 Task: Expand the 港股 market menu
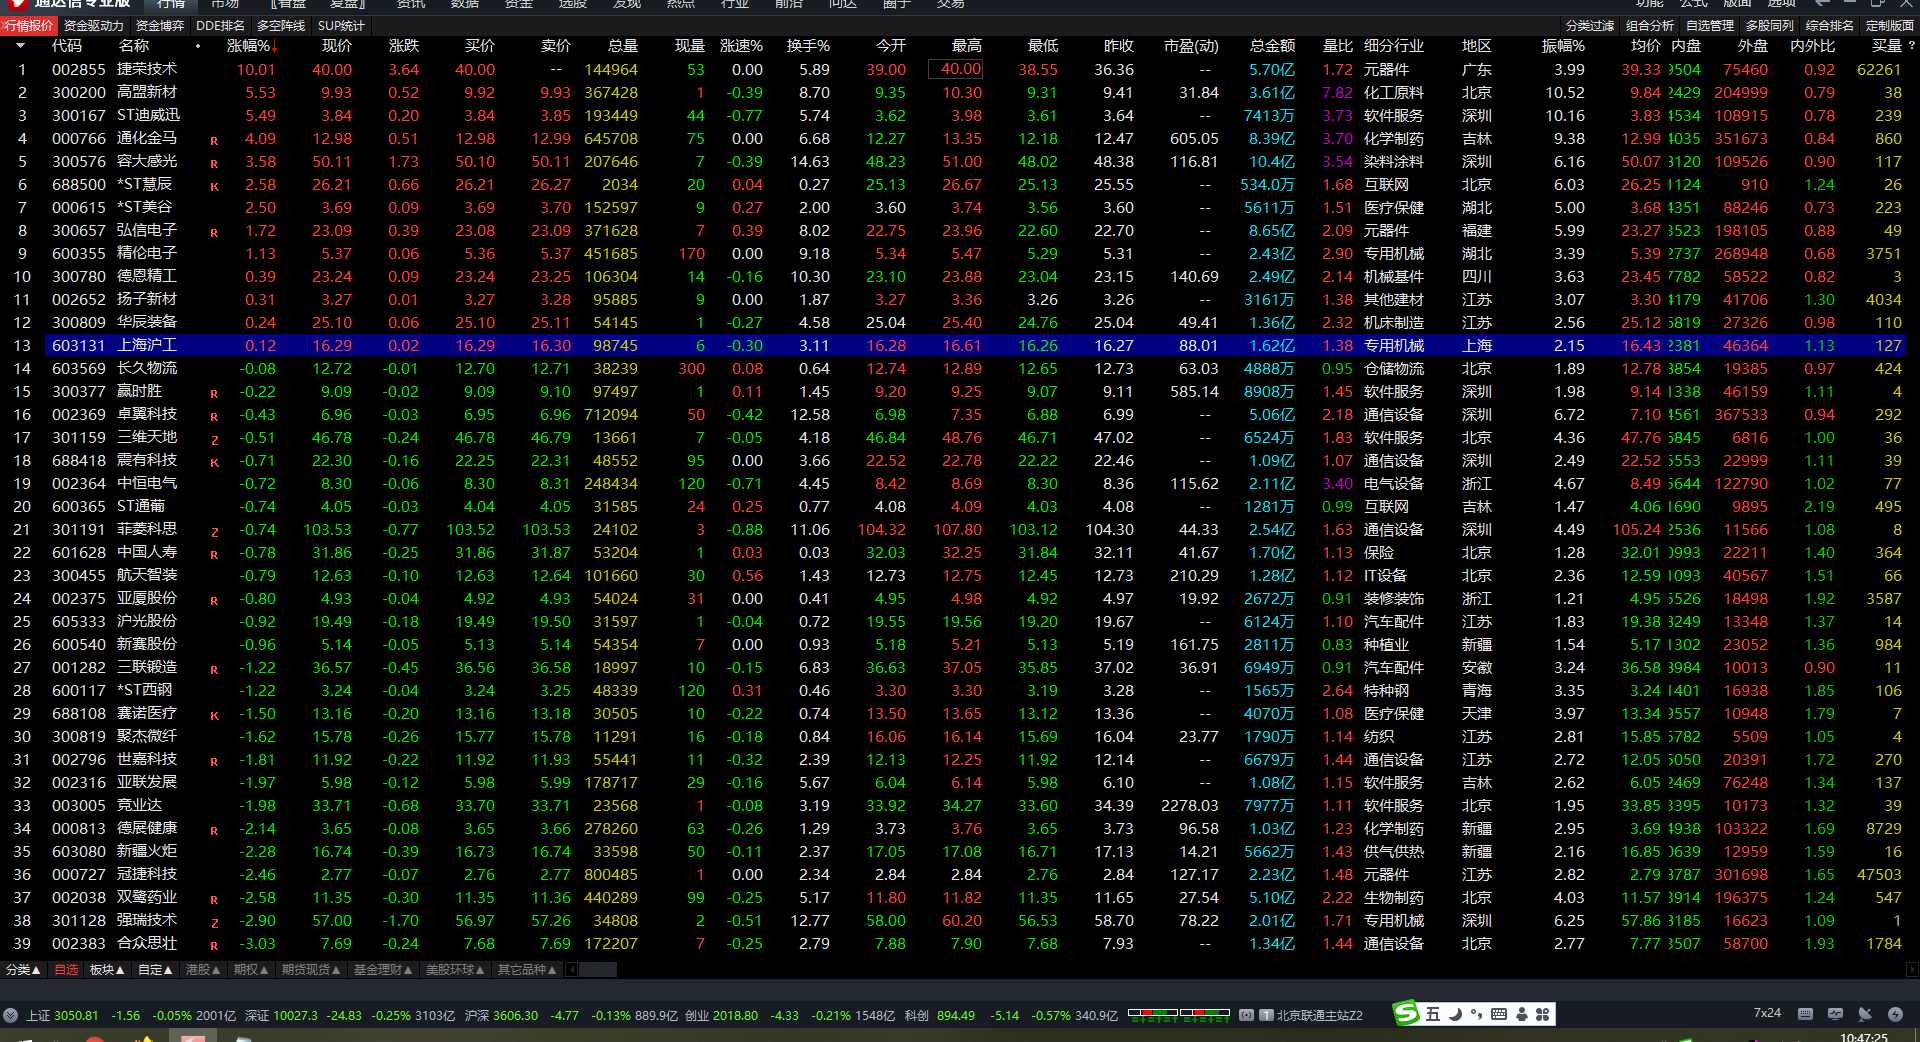click(203, 969)
